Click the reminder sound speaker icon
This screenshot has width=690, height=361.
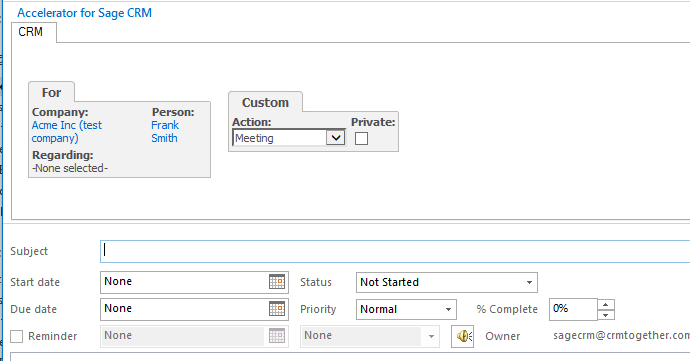pos(462,336)
